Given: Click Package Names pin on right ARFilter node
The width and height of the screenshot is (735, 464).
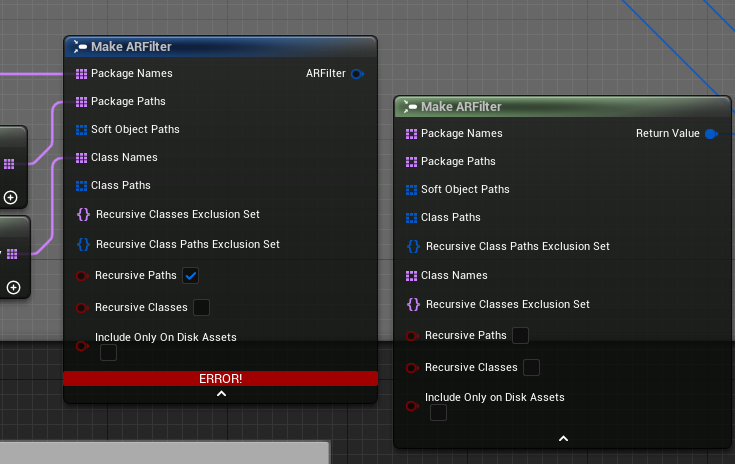Looking at the screenshot, I should tap(411, 134).
